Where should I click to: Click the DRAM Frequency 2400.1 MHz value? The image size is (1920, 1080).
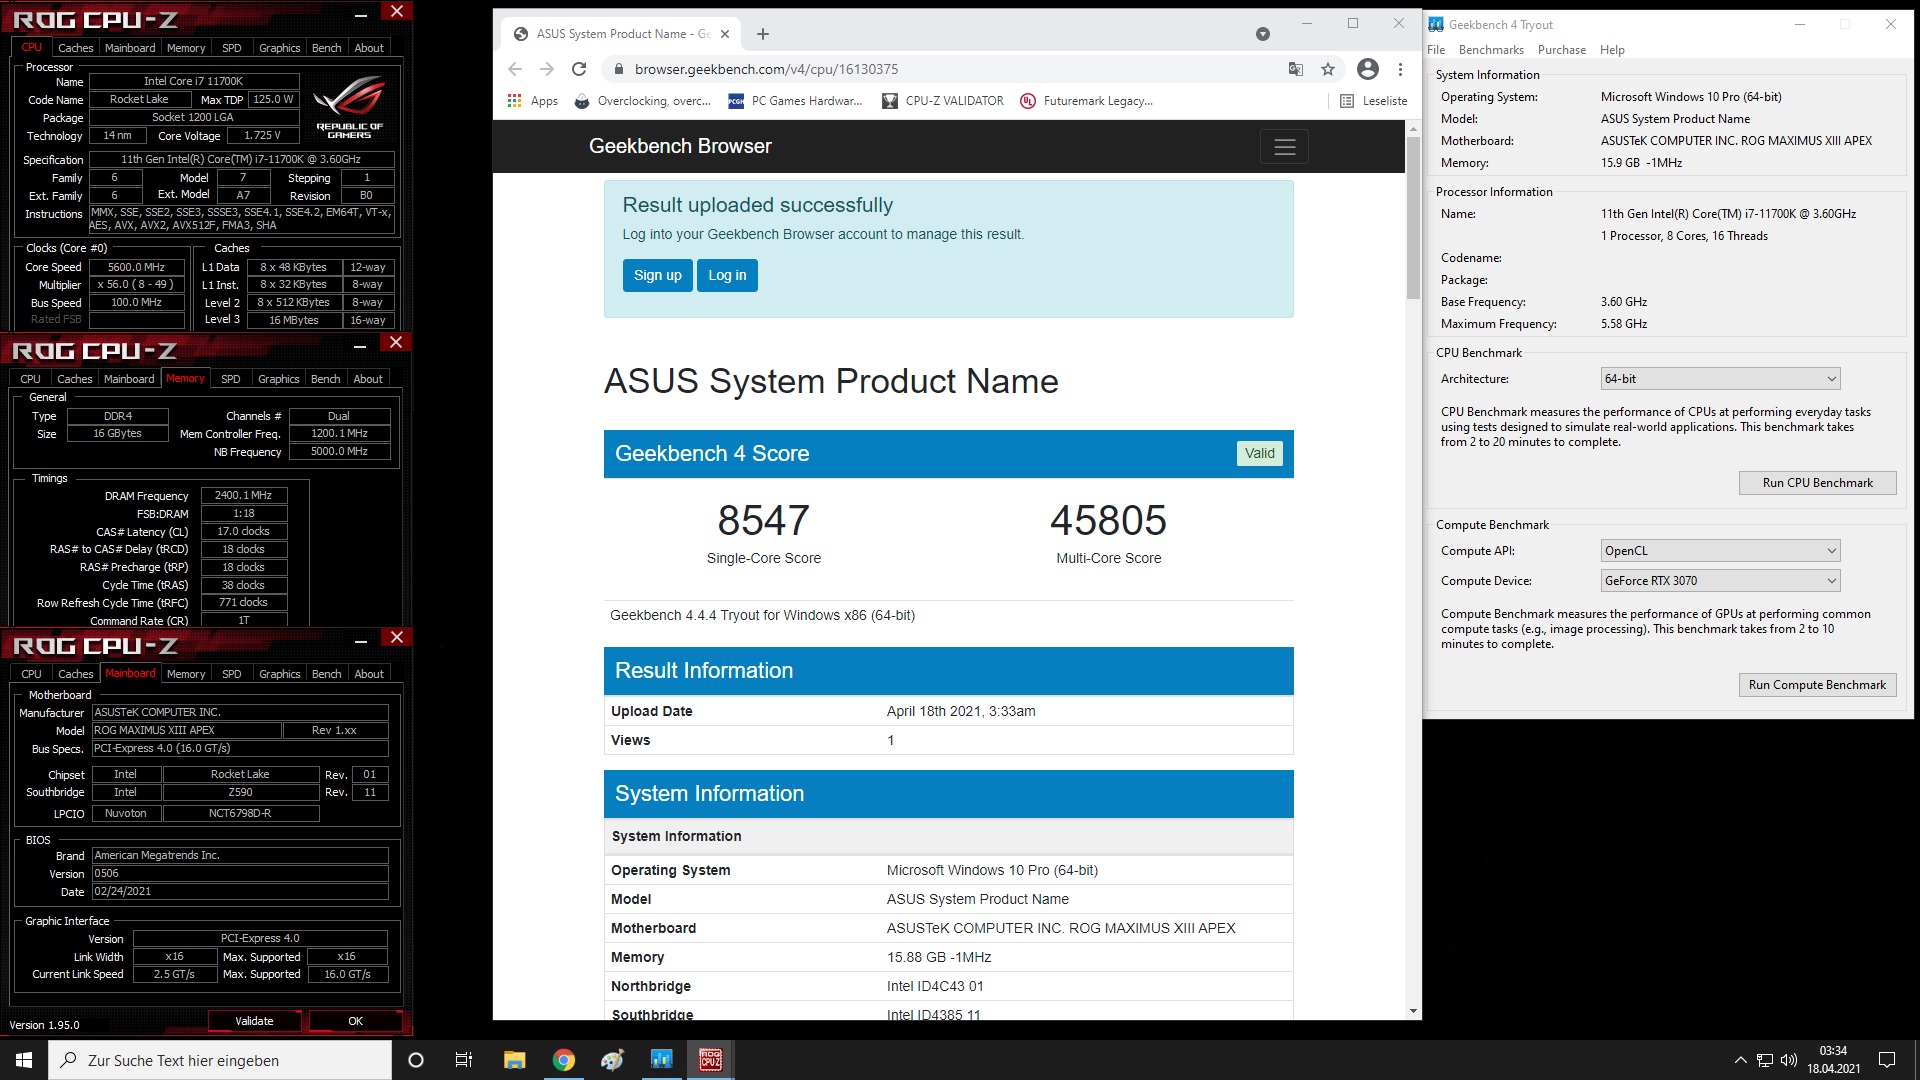(244, 495)
